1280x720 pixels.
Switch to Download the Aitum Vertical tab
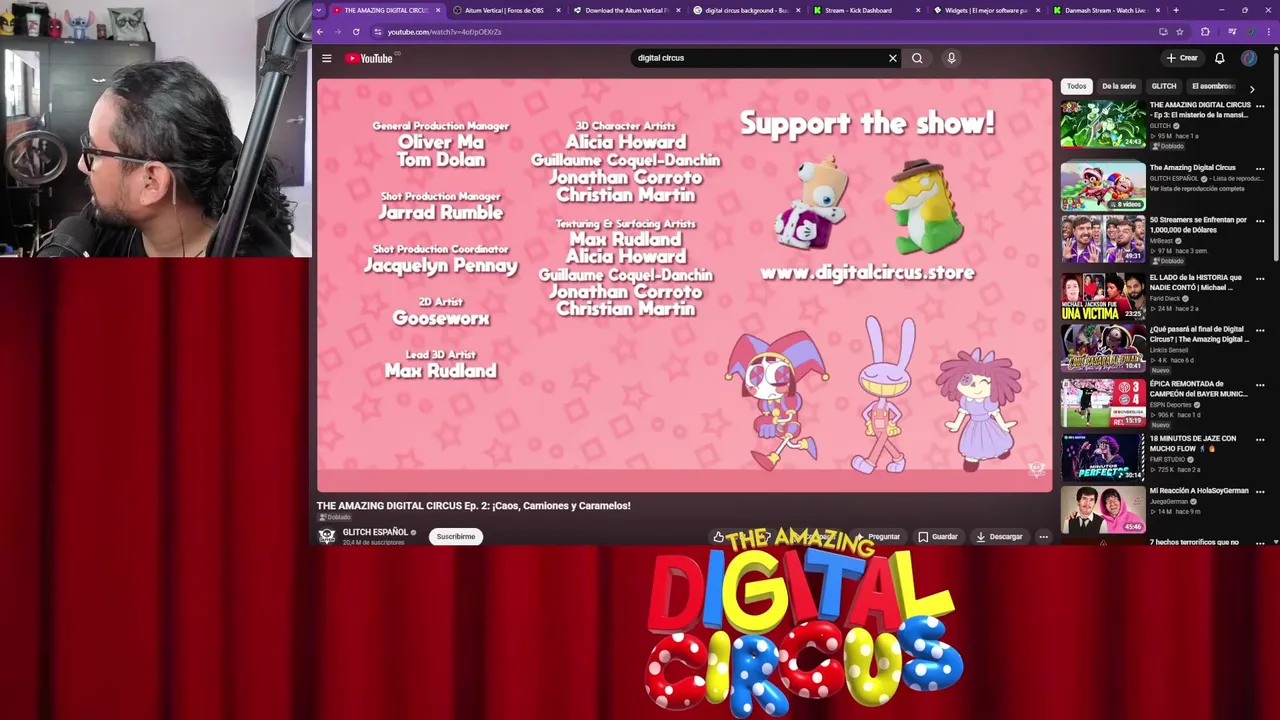(626, 10)
